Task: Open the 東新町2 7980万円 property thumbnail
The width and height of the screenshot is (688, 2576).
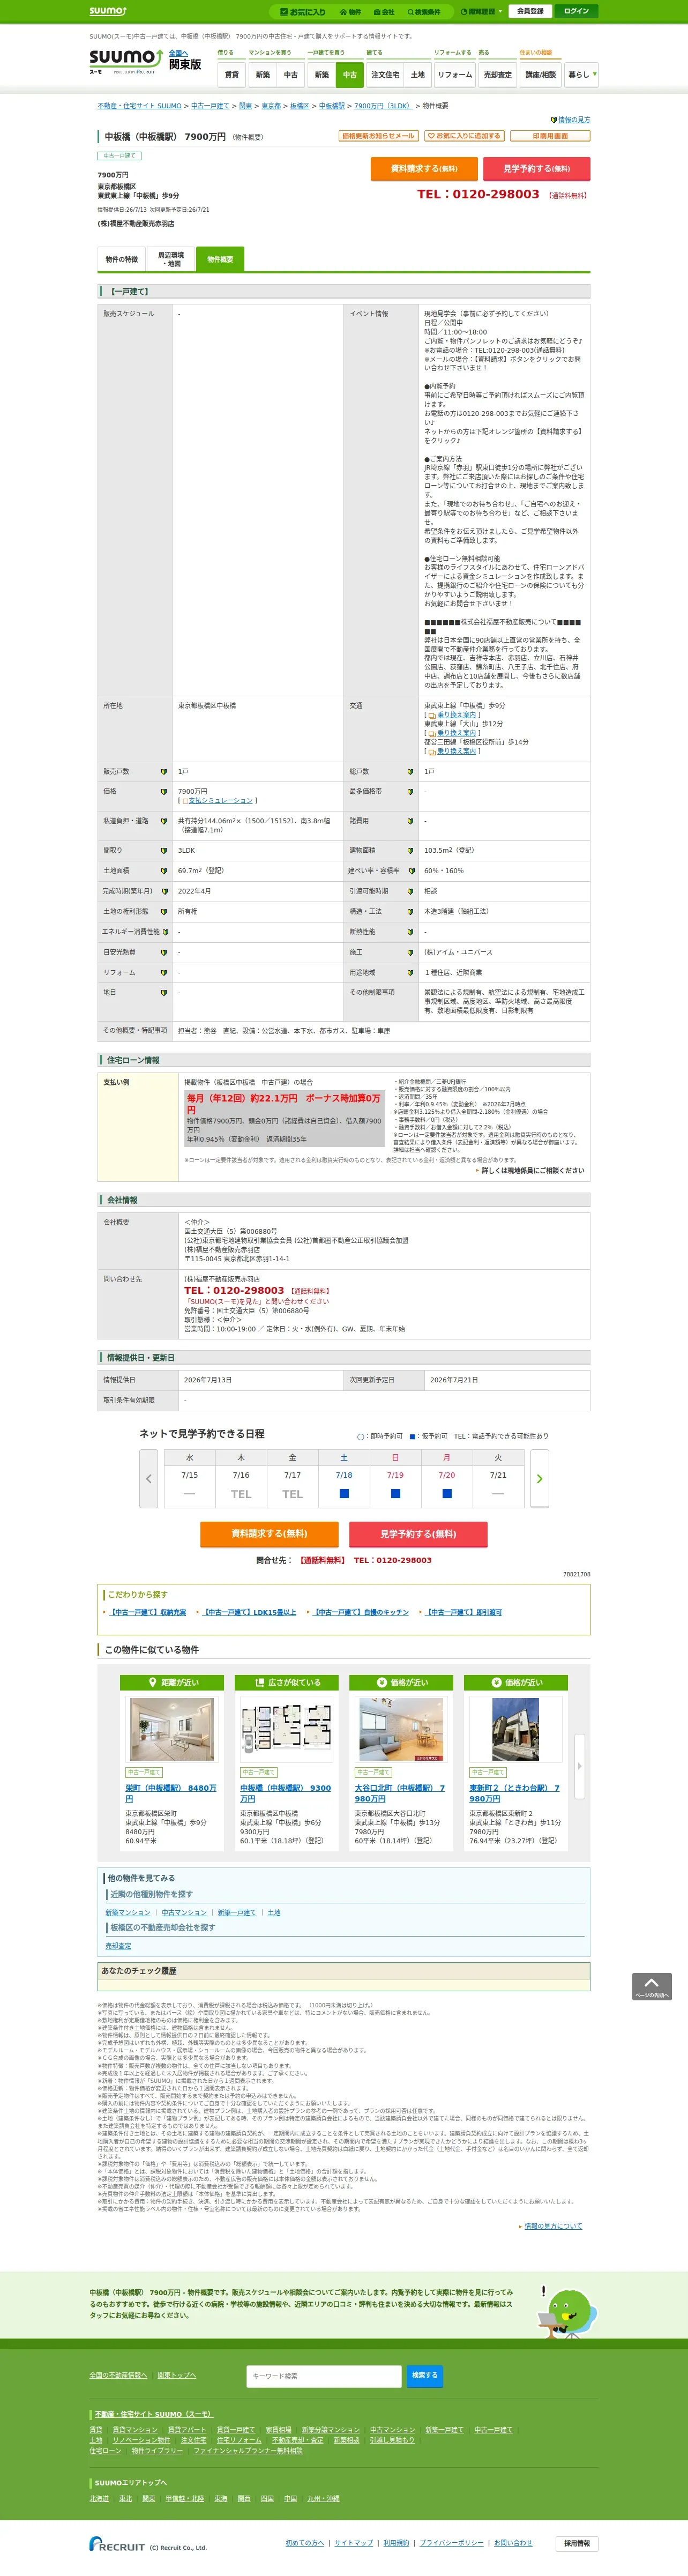Action: [x=516, y=1729]
